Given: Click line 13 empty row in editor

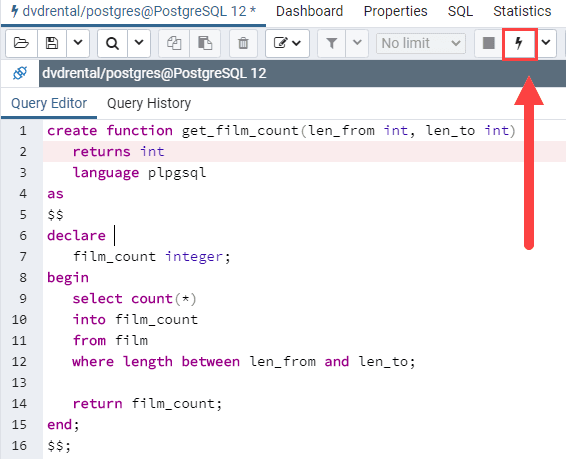Looking at the screenshot, I should coord(304,382).
